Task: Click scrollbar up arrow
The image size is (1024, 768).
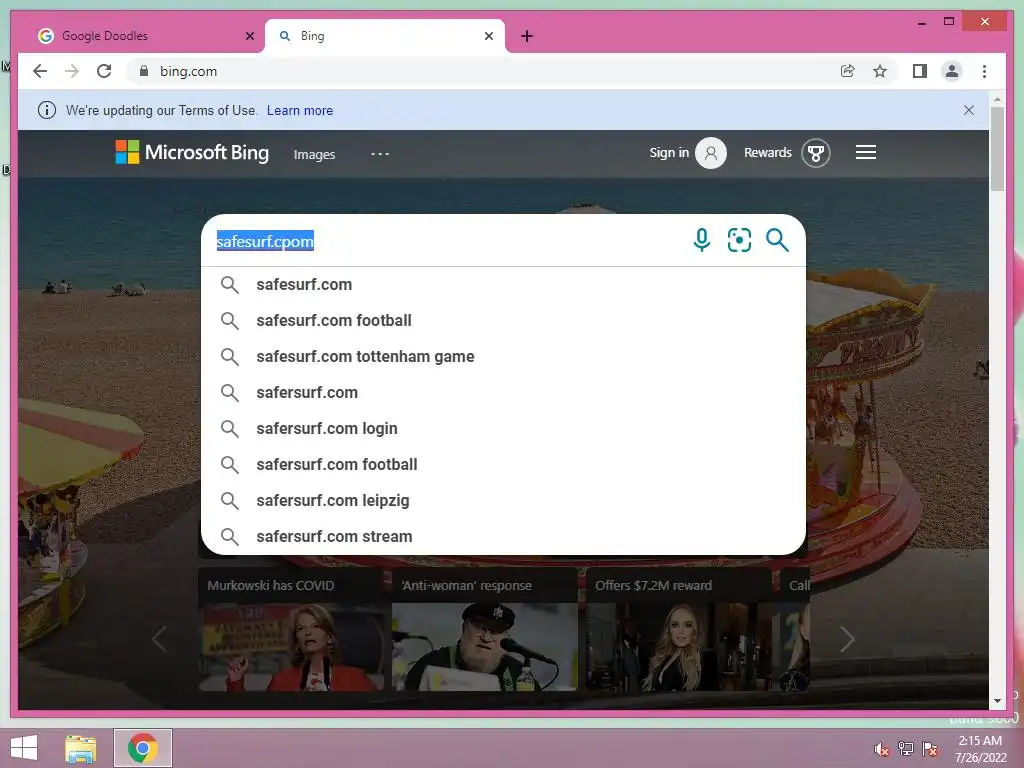Action: (997, 99)
